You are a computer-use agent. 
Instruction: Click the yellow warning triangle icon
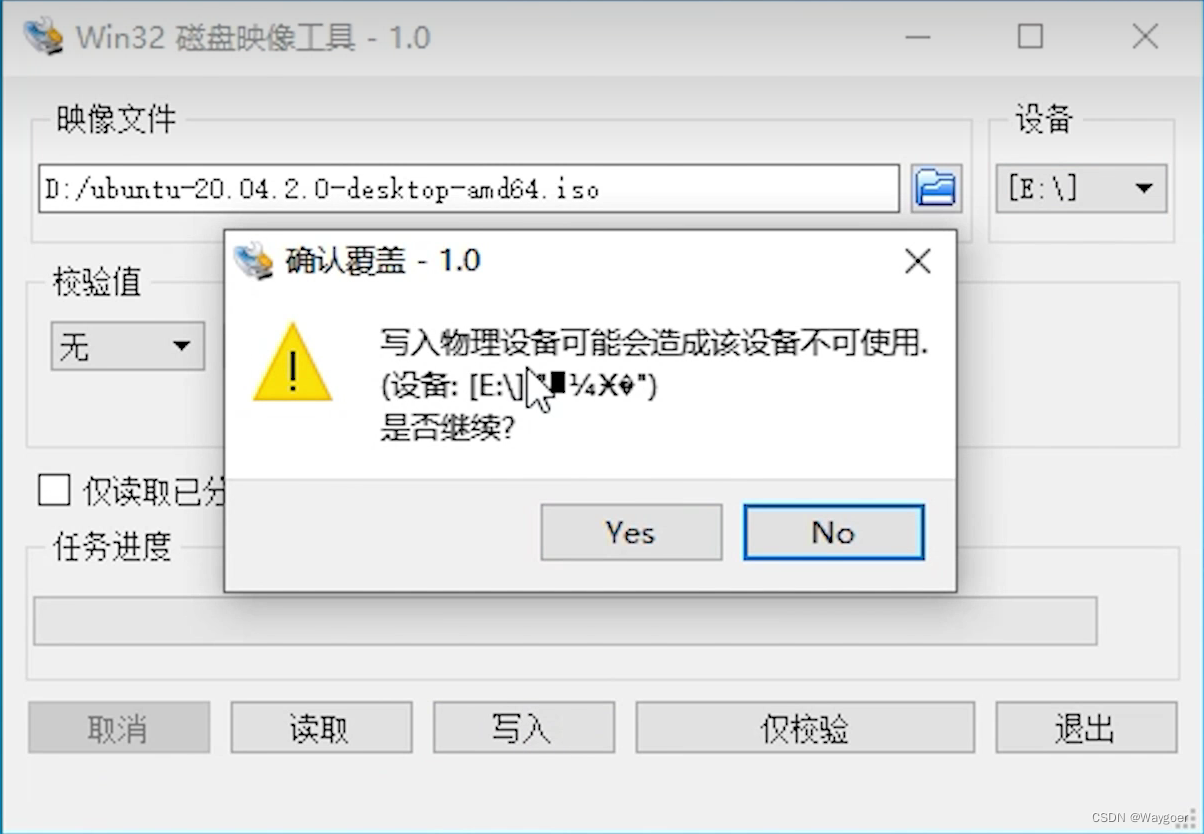(292, 362)
